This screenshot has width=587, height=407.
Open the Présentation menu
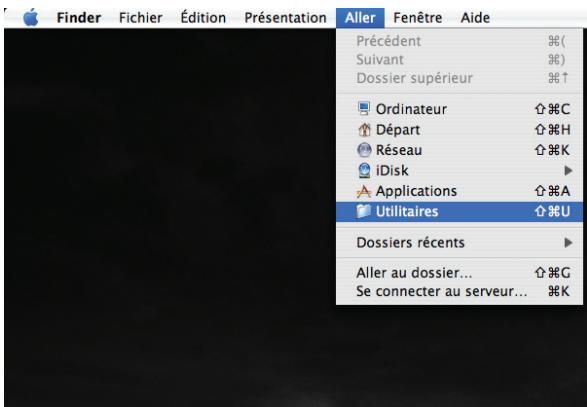(x=285, y=17)
